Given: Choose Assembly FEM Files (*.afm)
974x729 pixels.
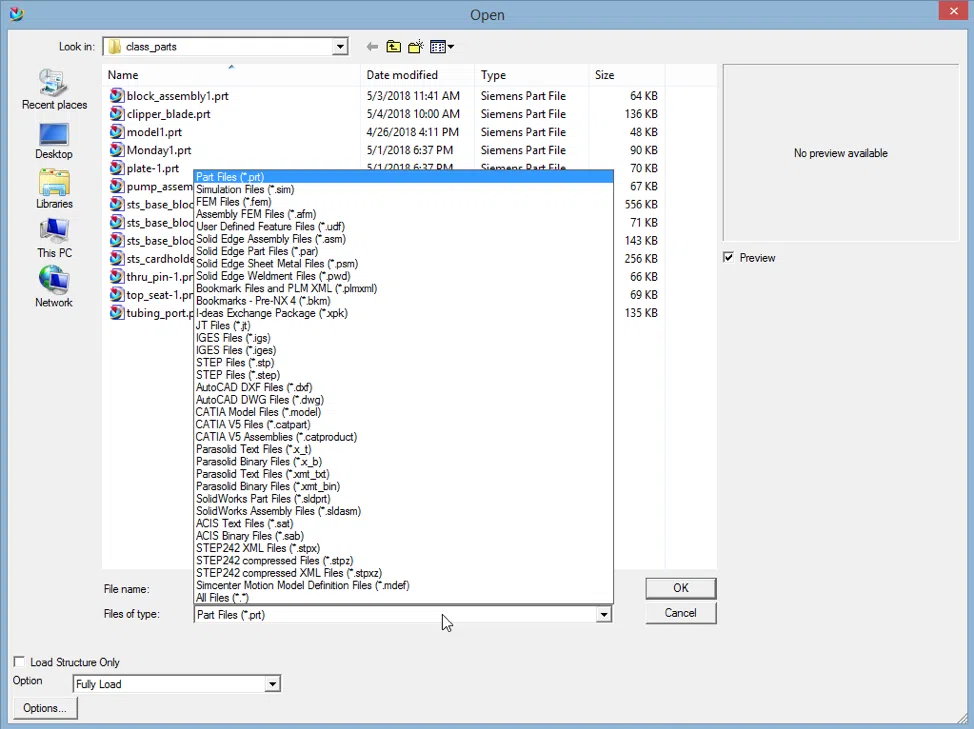Looking at the screenshot, I should (404, 214).
